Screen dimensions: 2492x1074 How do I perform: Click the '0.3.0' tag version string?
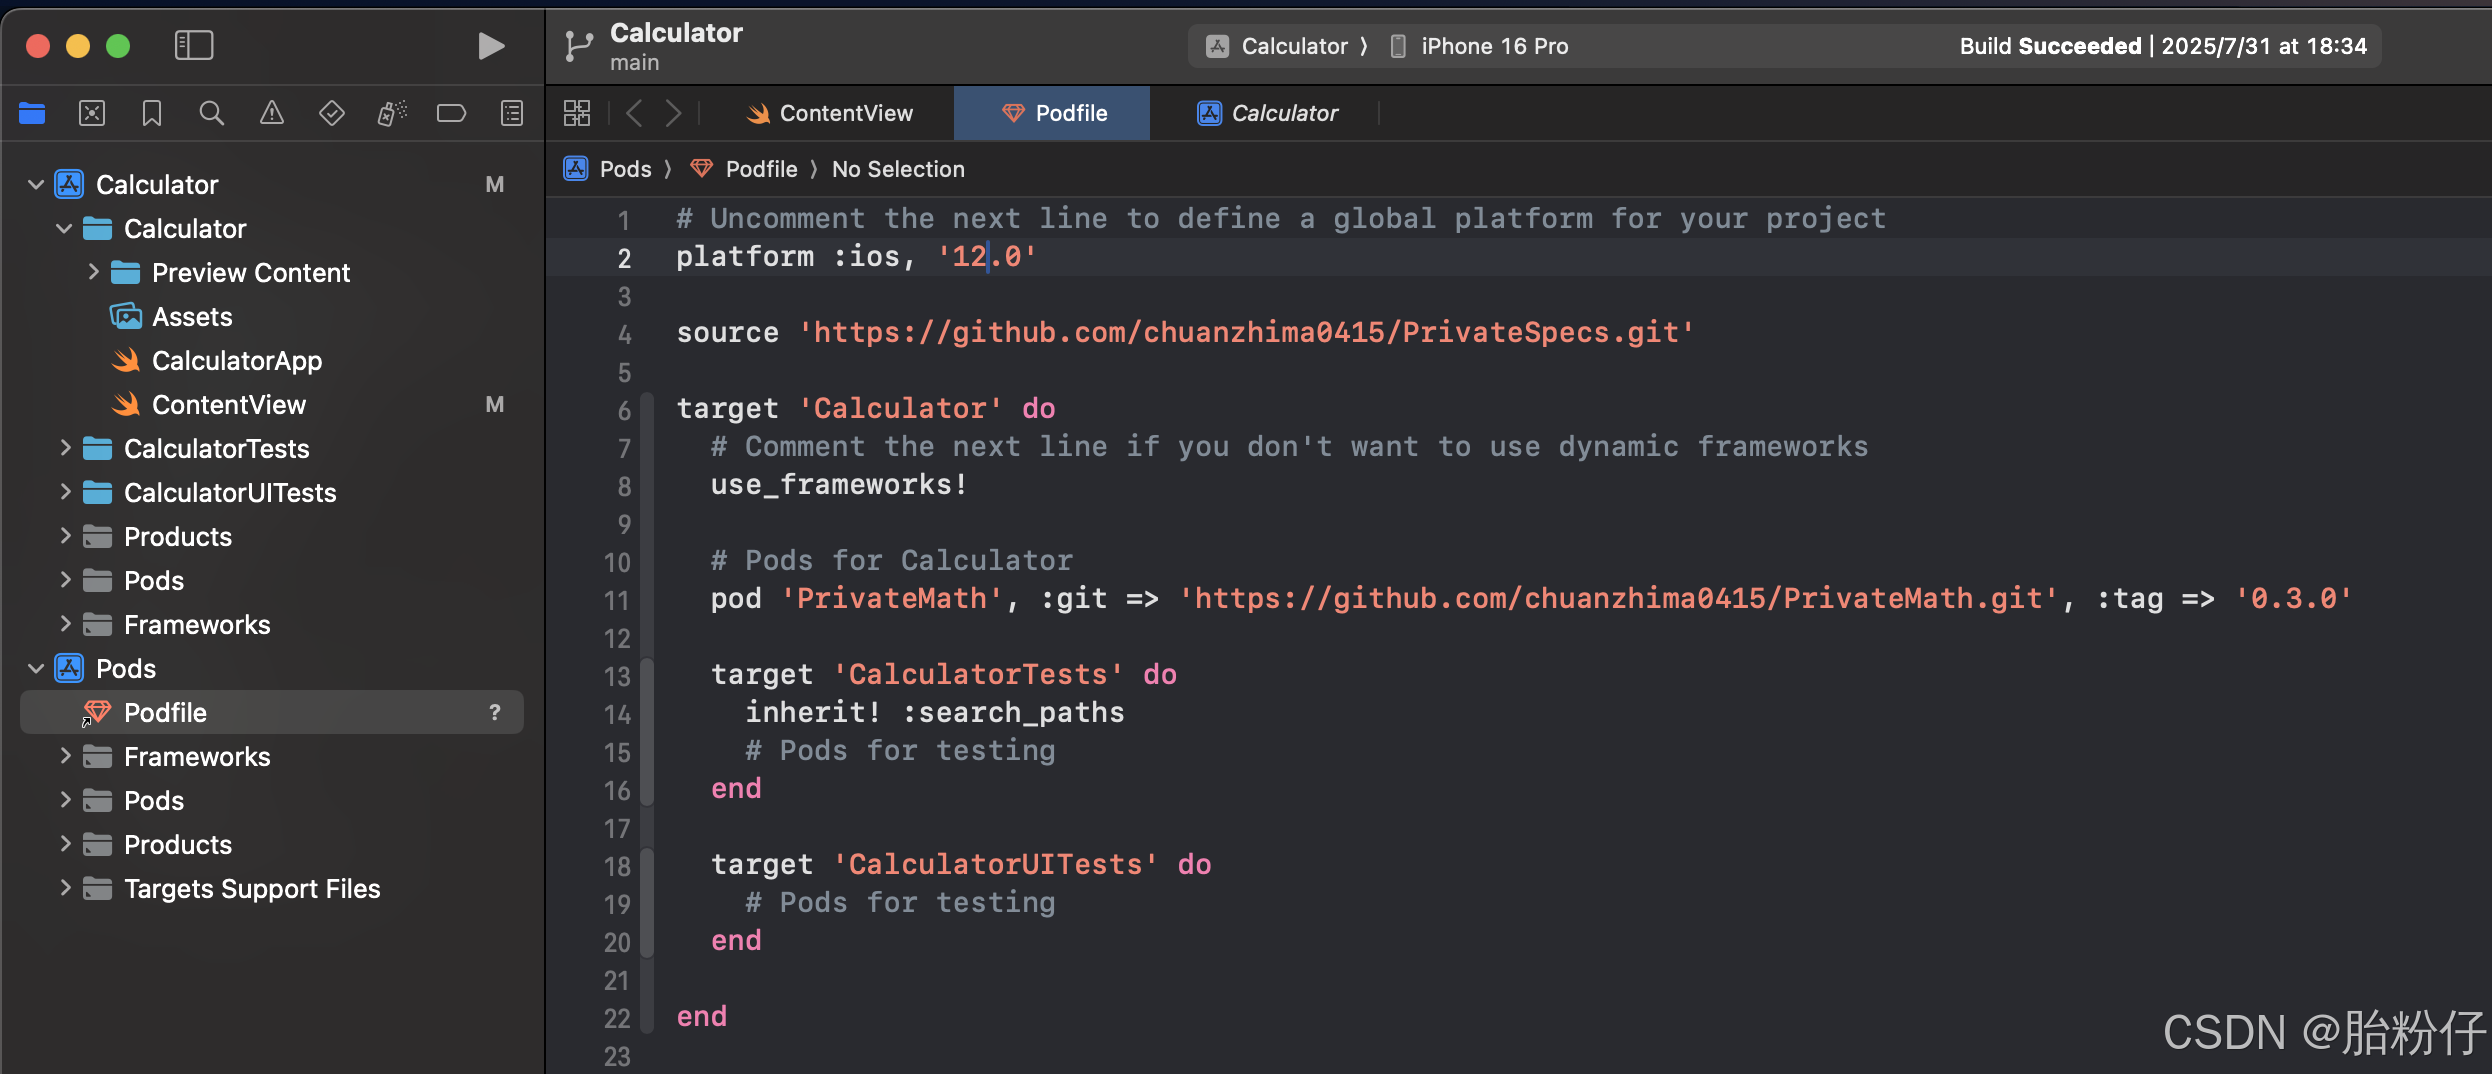2293,598
